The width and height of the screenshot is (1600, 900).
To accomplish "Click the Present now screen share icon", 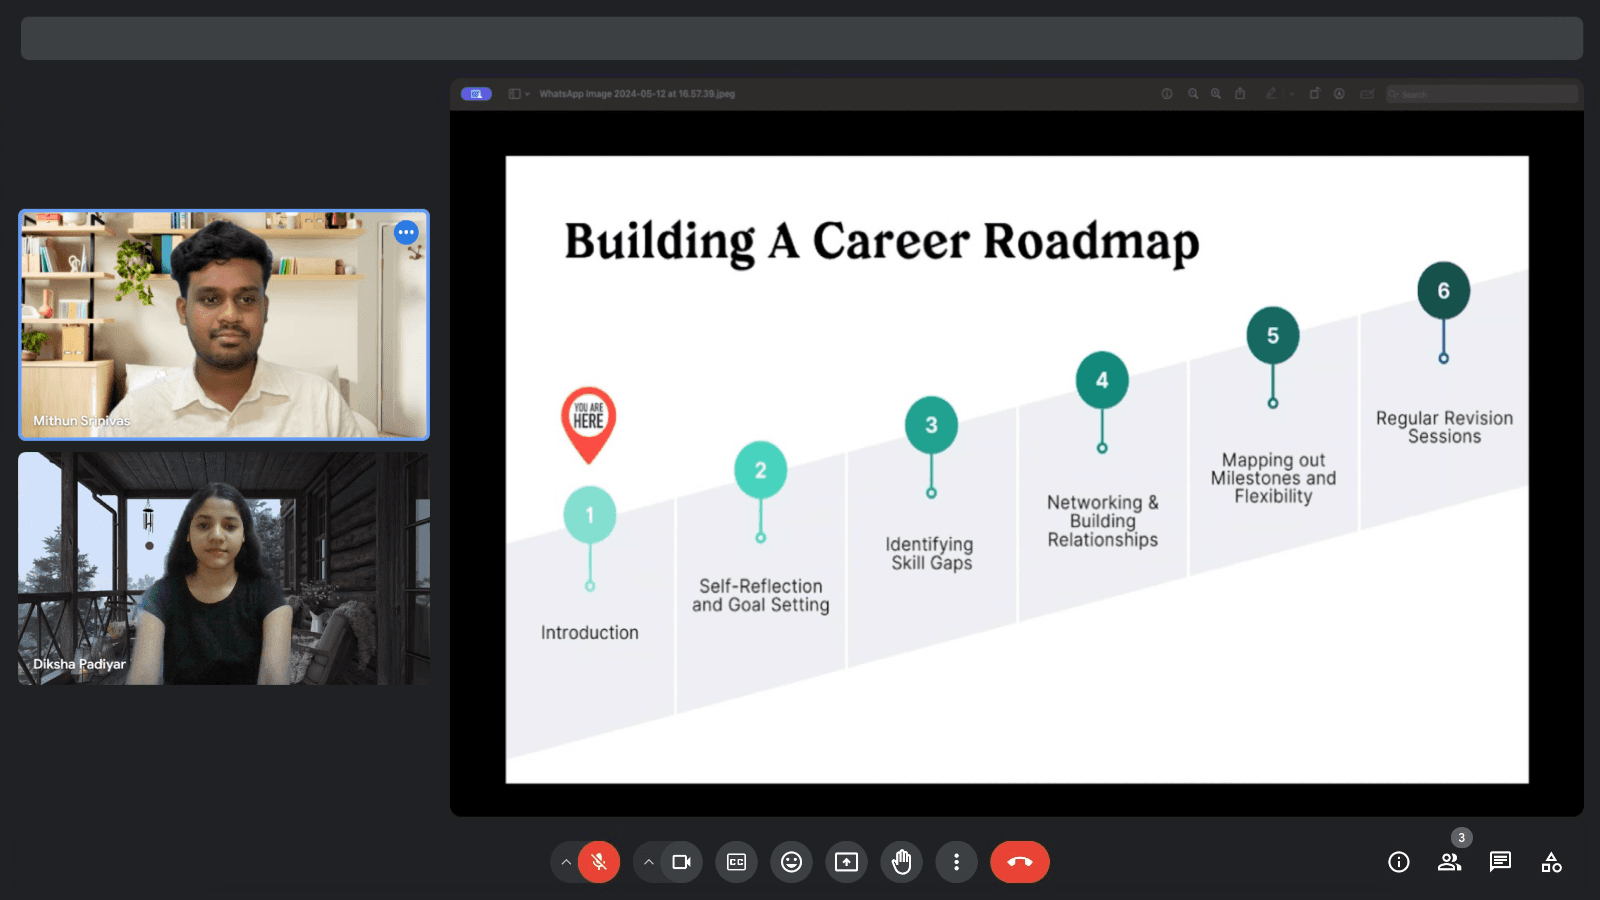I will pos(846,862).
